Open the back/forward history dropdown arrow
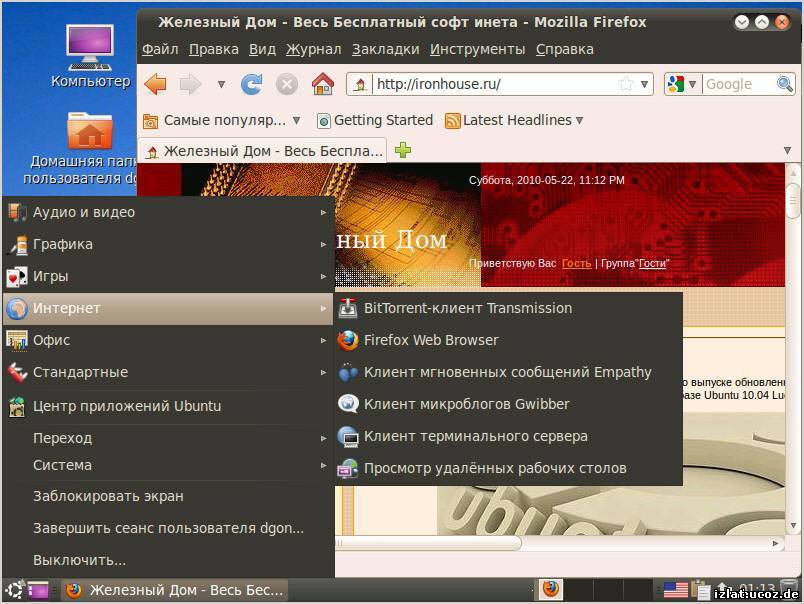 [221, 84]
